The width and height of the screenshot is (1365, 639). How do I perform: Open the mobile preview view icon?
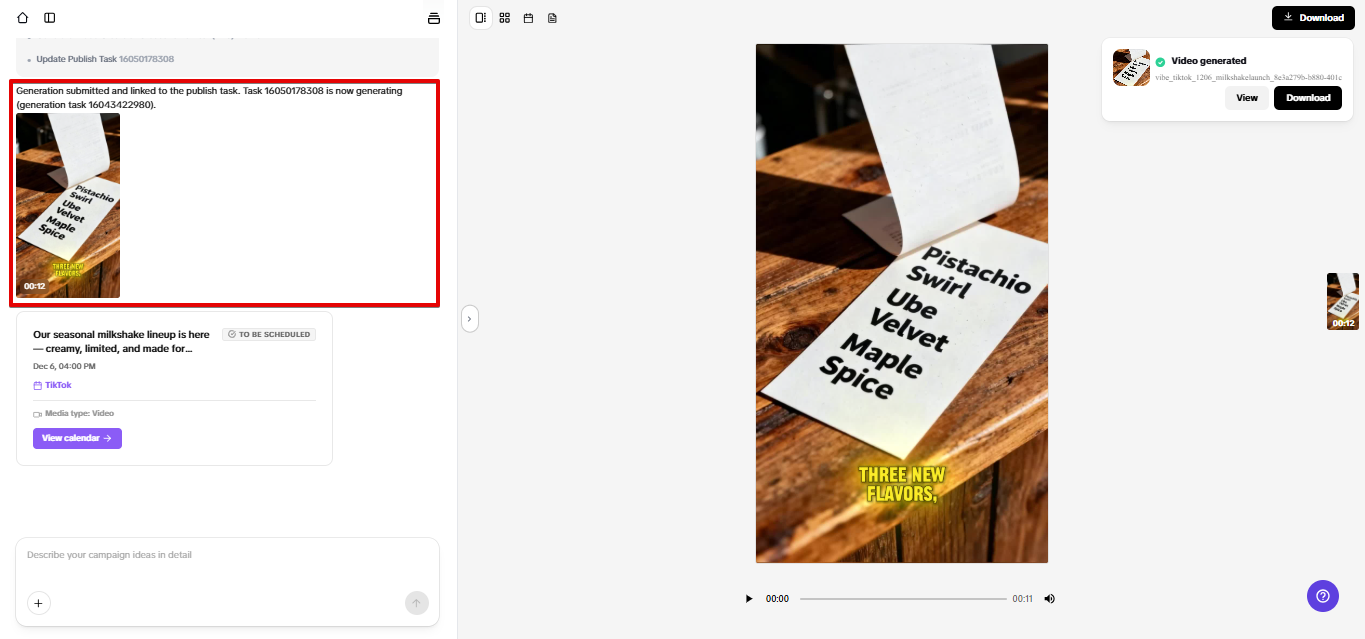480,17
